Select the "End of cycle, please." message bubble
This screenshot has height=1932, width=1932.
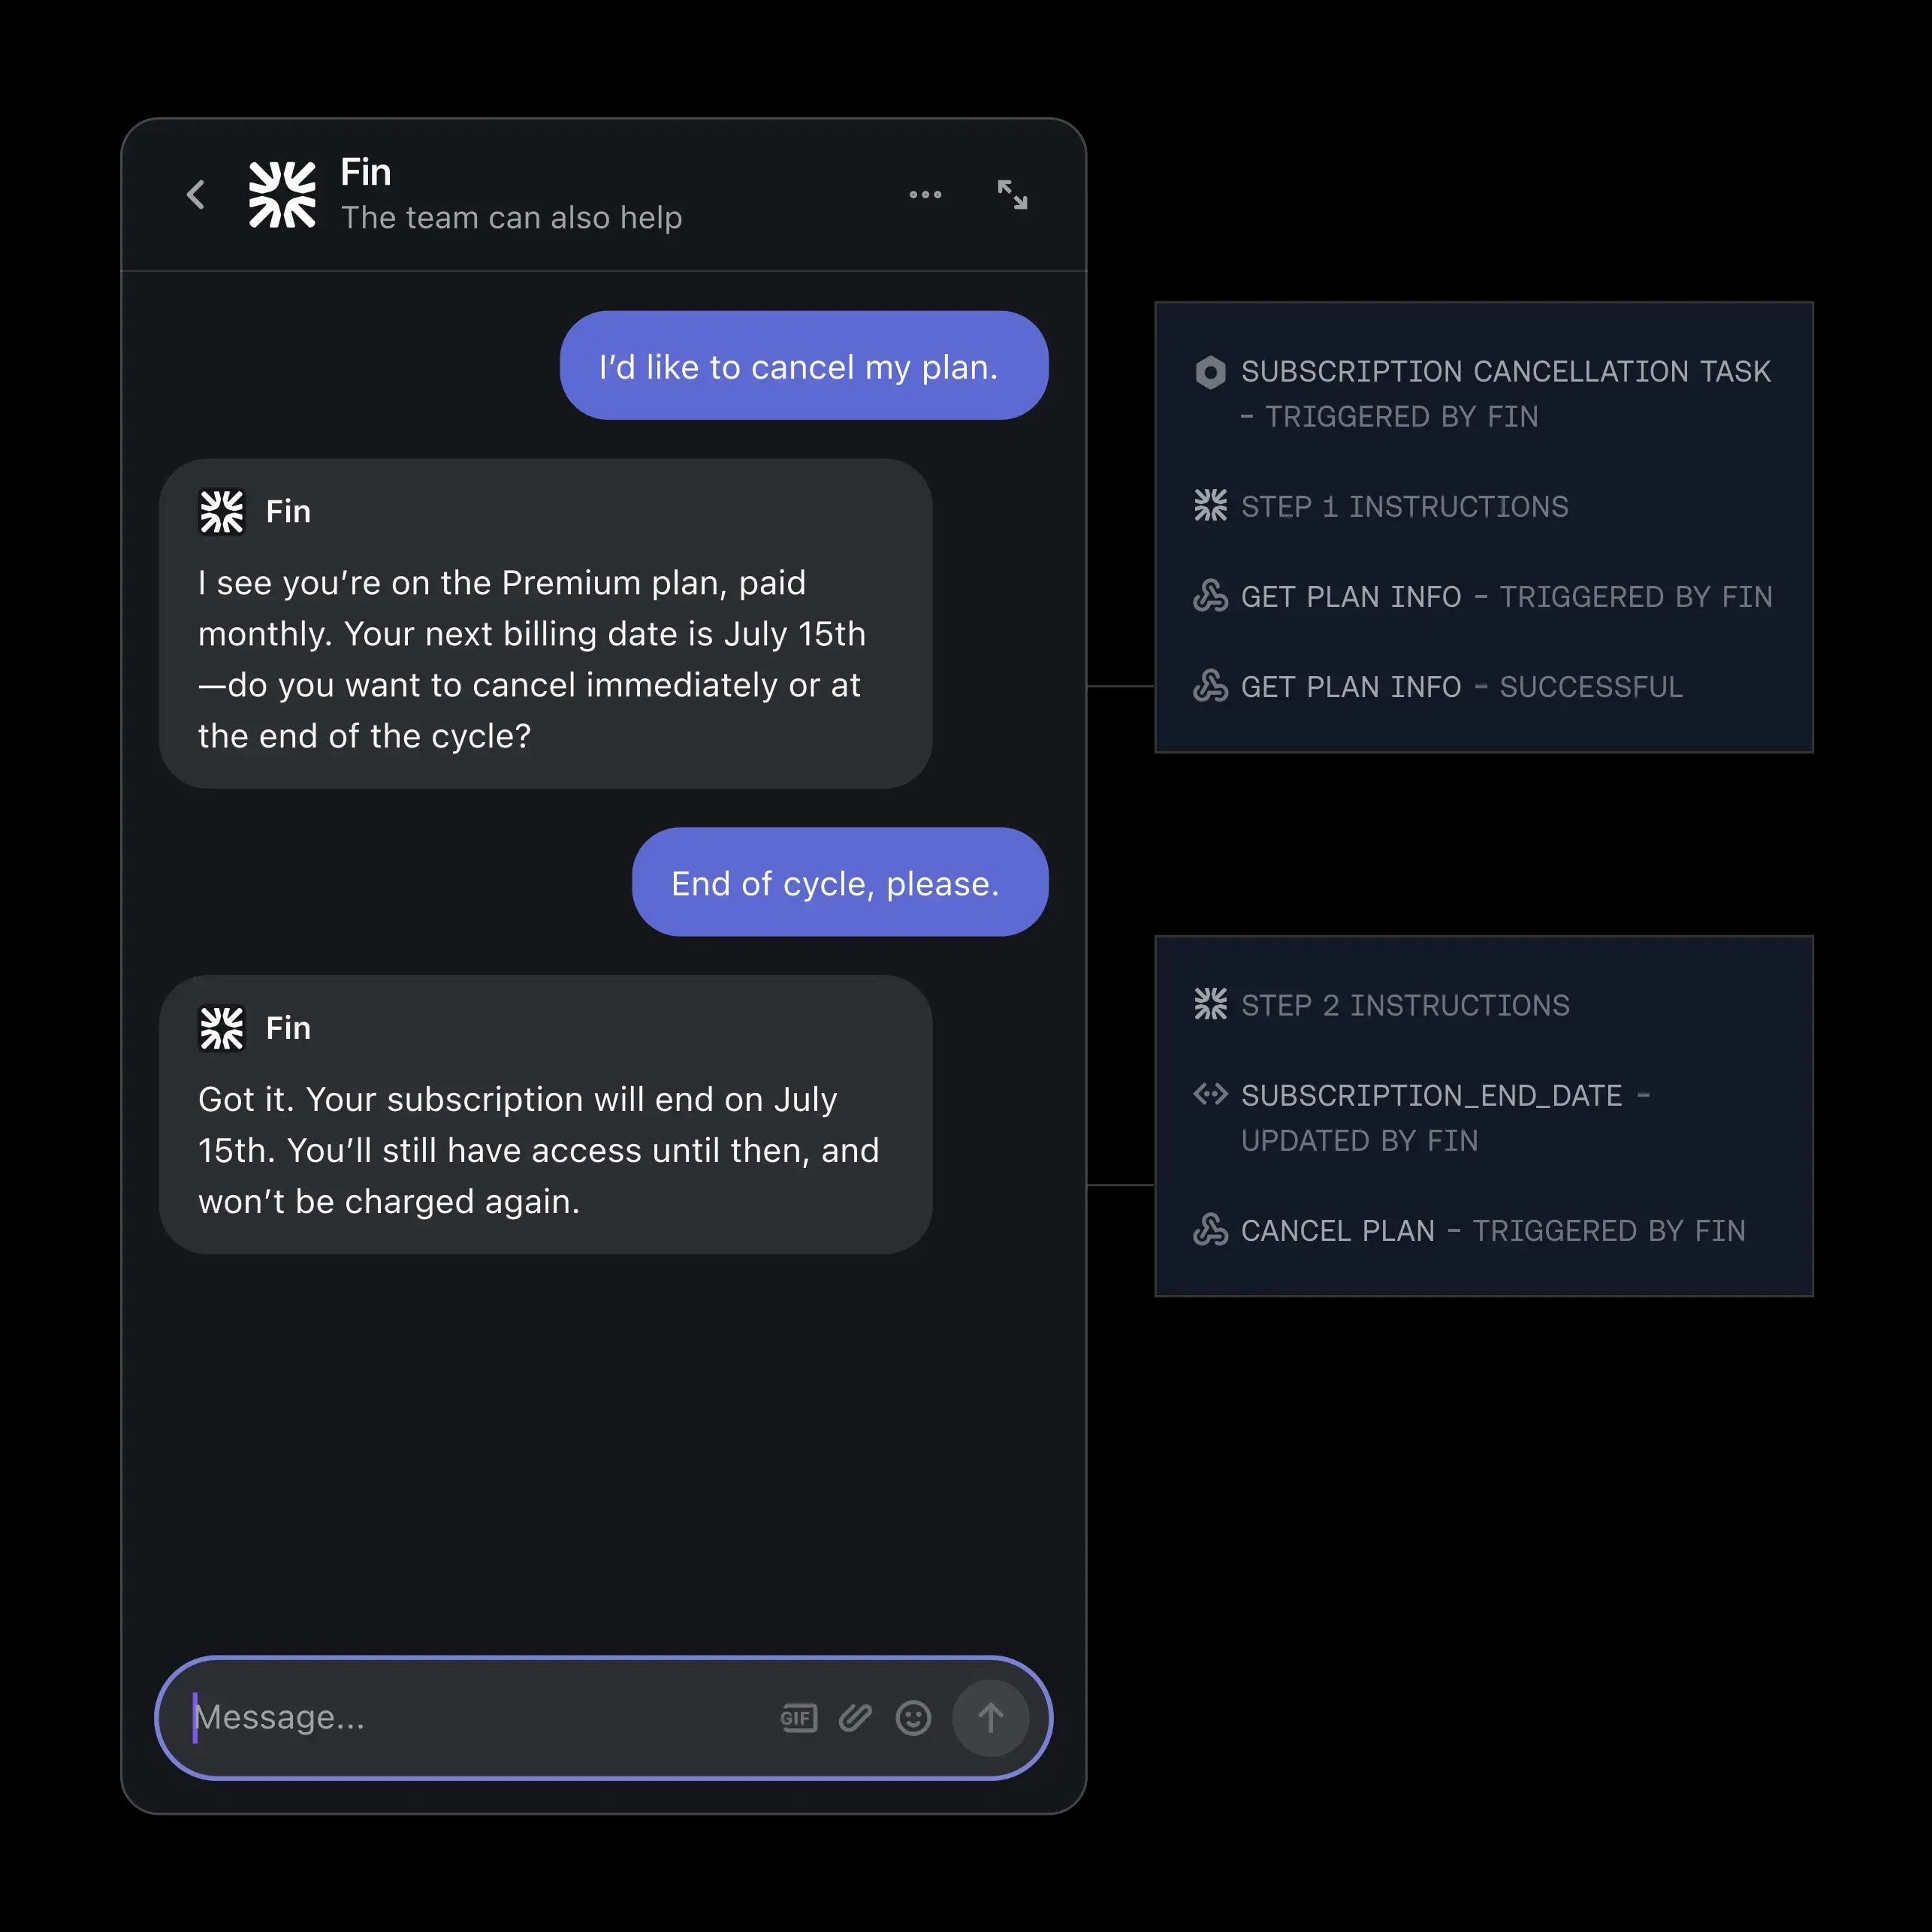coord(840,882)
